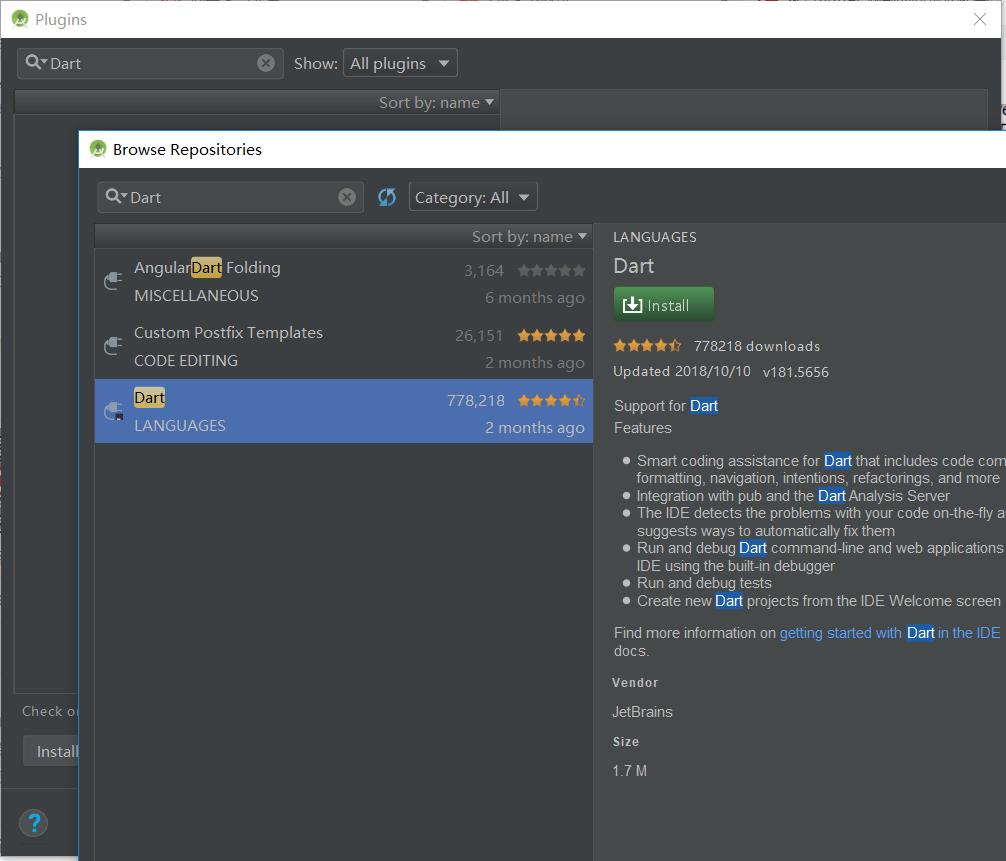Image resolution: width=1006 pixels, height=861 pixels.
Task: Click the Dart plugin icon in list
Action: (x=114, y=411)
